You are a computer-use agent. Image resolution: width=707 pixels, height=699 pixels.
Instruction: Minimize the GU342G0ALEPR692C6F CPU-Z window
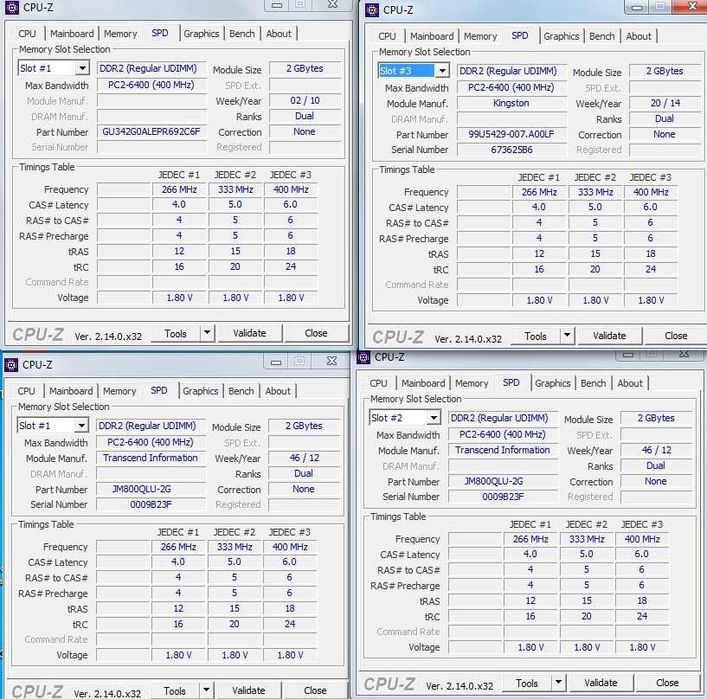tap(276, 5)
